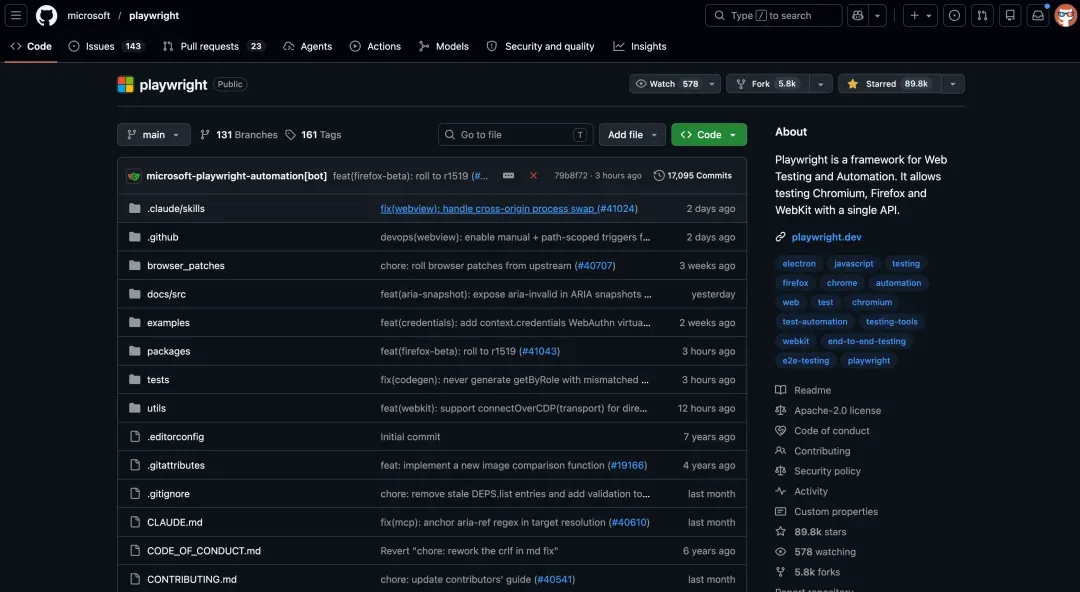Select the chromium topic tag
Image resolution: width=1080 pixels, height=592 pixels.
tap(871, 302)
